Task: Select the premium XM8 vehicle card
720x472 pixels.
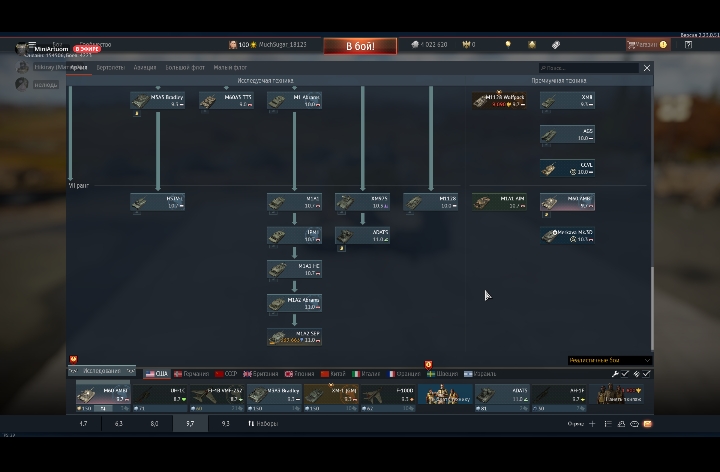Action: coord(568,101)
